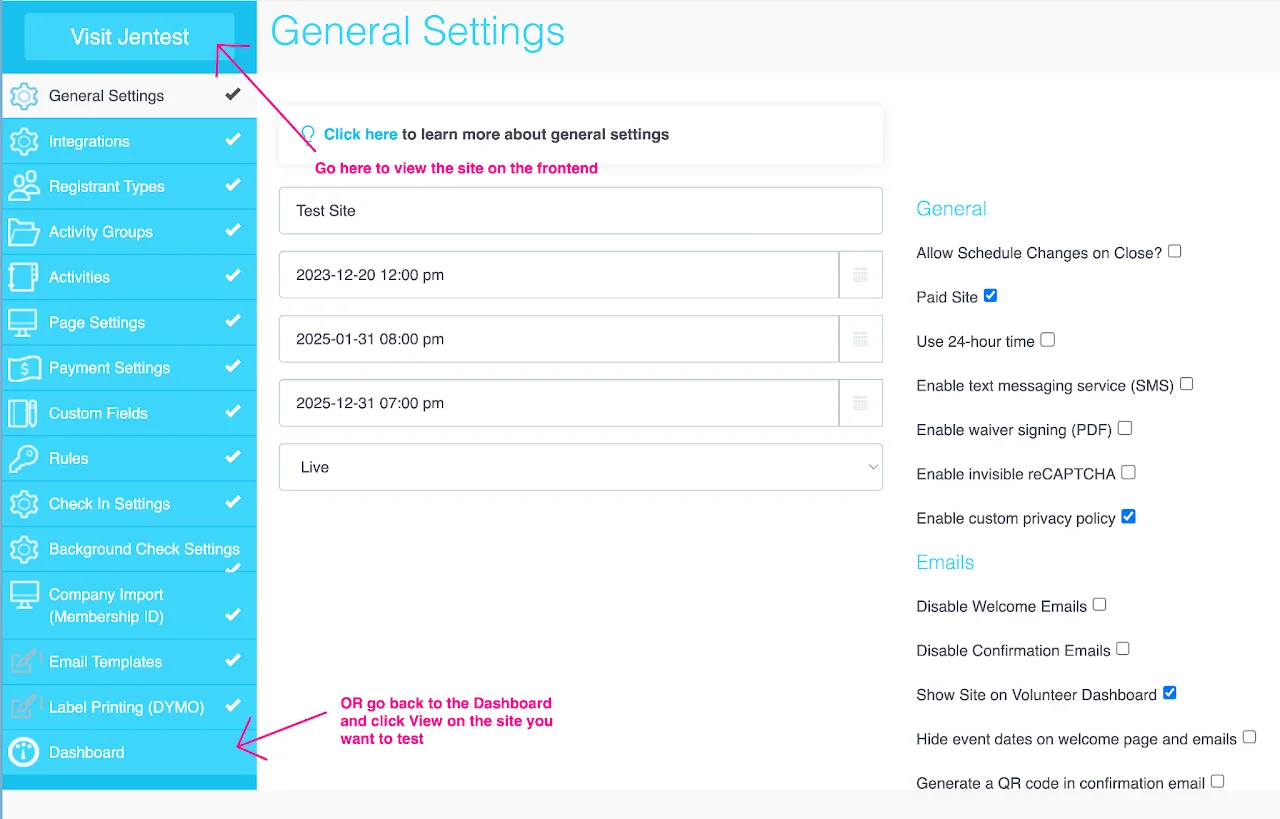Open calendar picker for 2023-12-20 date
Image resolution: width=1280 pixels, height=819 pixels.
click(860, 275)
